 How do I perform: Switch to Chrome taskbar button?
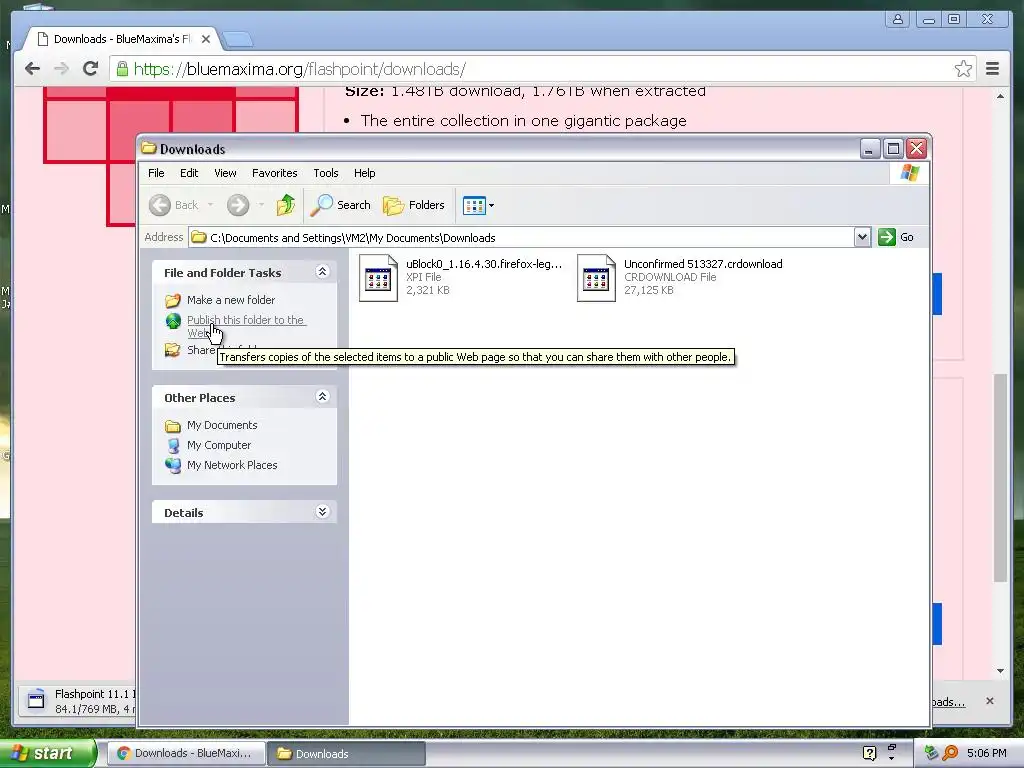pyautogui.click(x=186, y=754)
